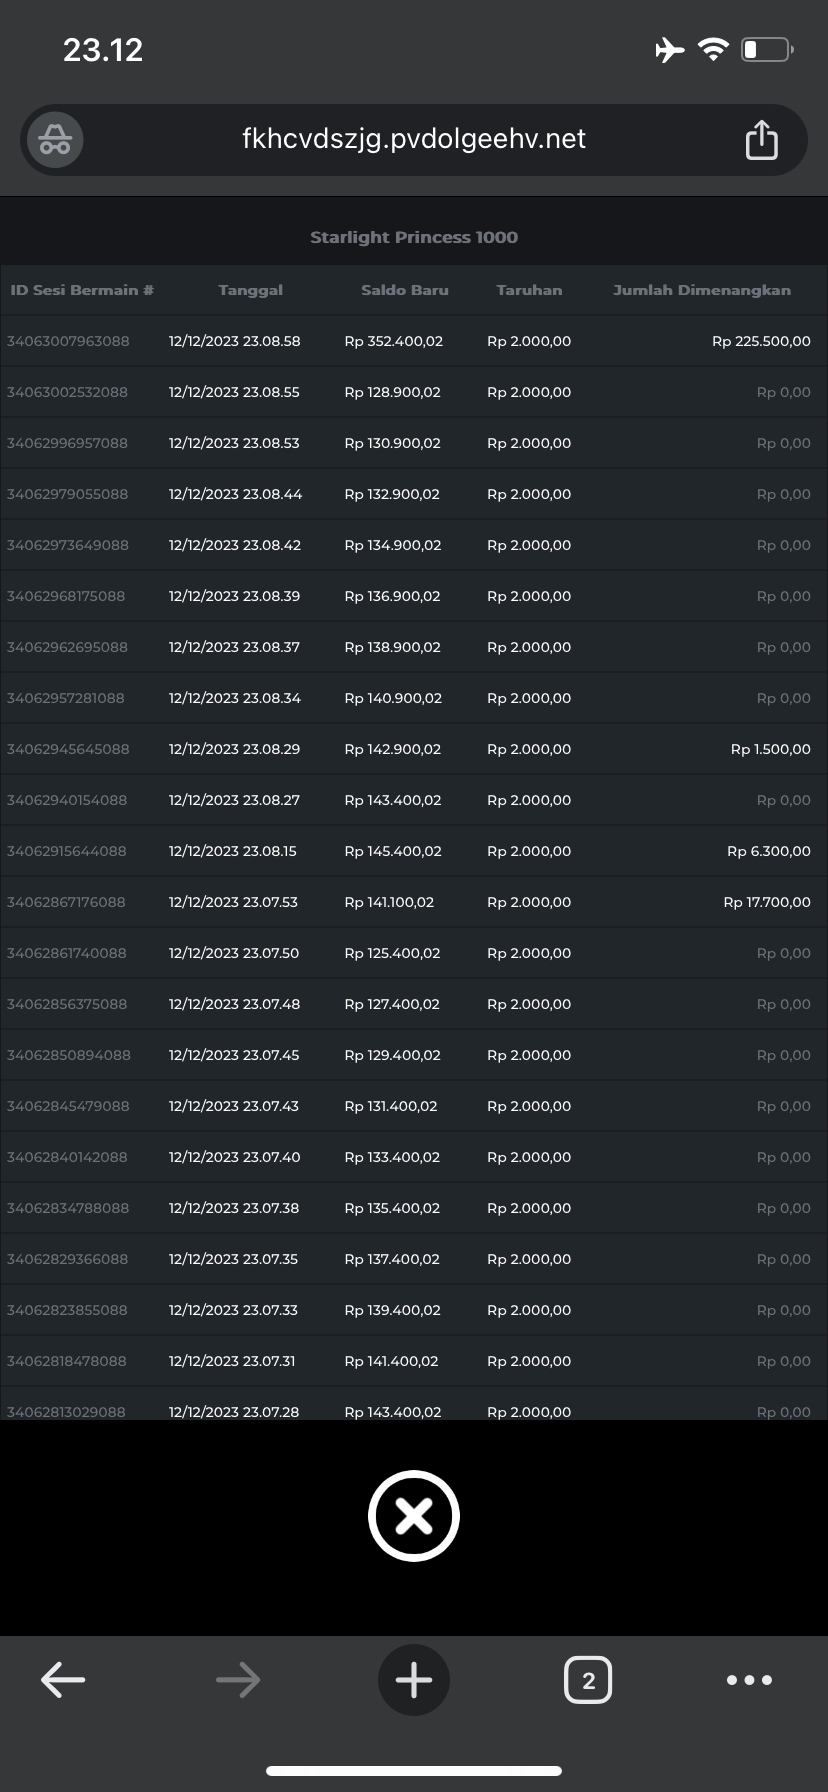Open a new tab with plus icon
828x1792 pixels.
pyautogui.click(x=414, y=1680)
